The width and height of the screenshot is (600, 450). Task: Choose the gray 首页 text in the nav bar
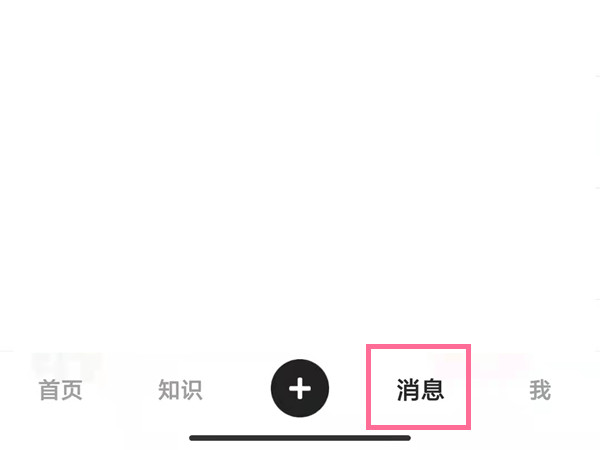click(x=60, y=390)
